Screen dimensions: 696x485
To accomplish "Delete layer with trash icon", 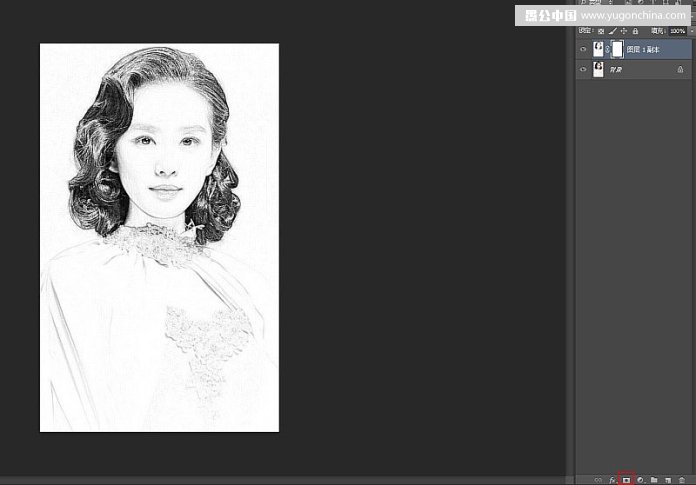I will pos(682,480).
